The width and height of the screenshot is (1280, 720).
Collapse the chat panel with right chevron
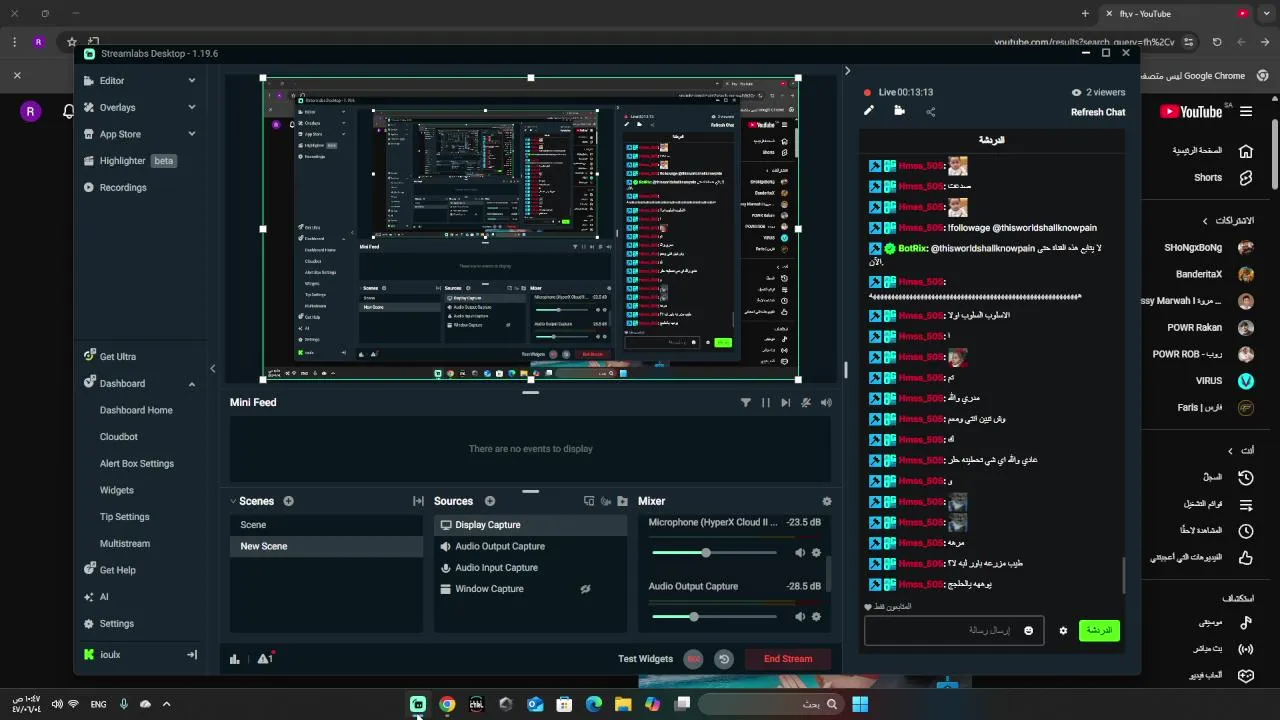click(x=847, y=71)
